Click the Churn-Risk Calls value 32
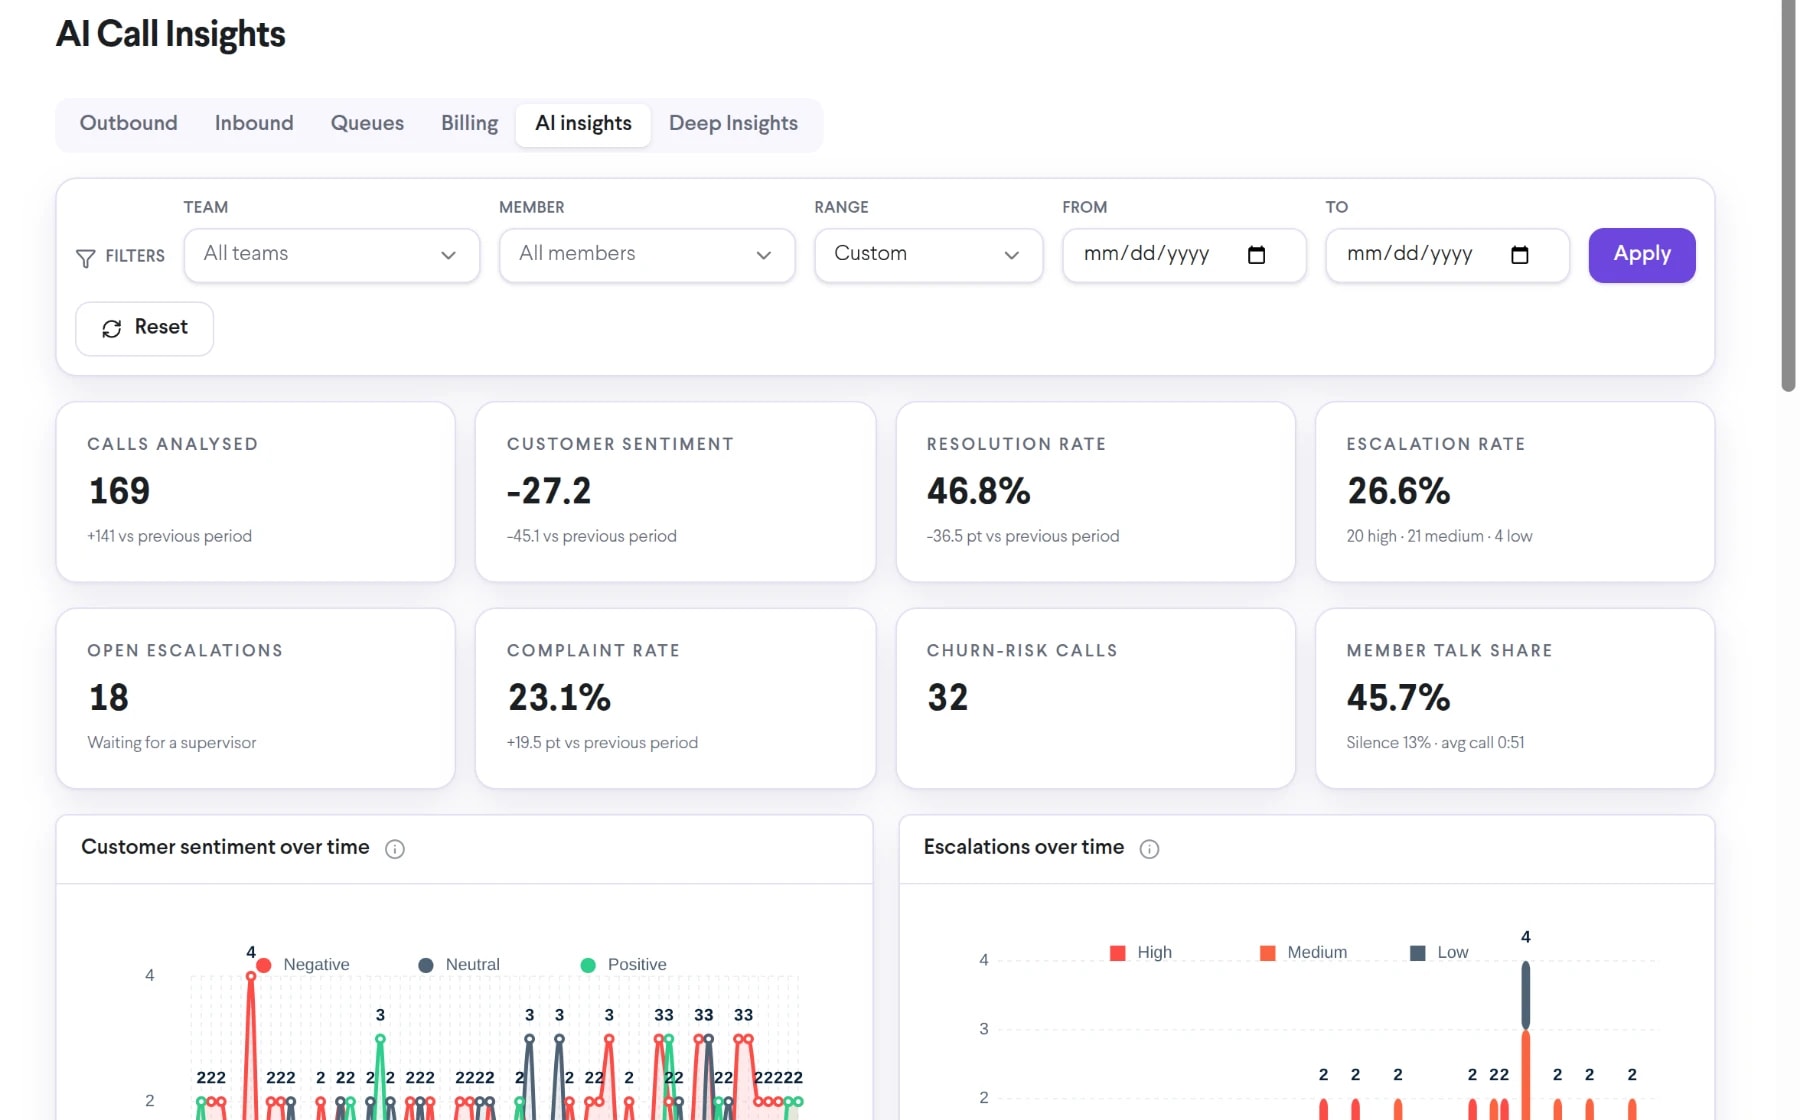 click(947, 698)
